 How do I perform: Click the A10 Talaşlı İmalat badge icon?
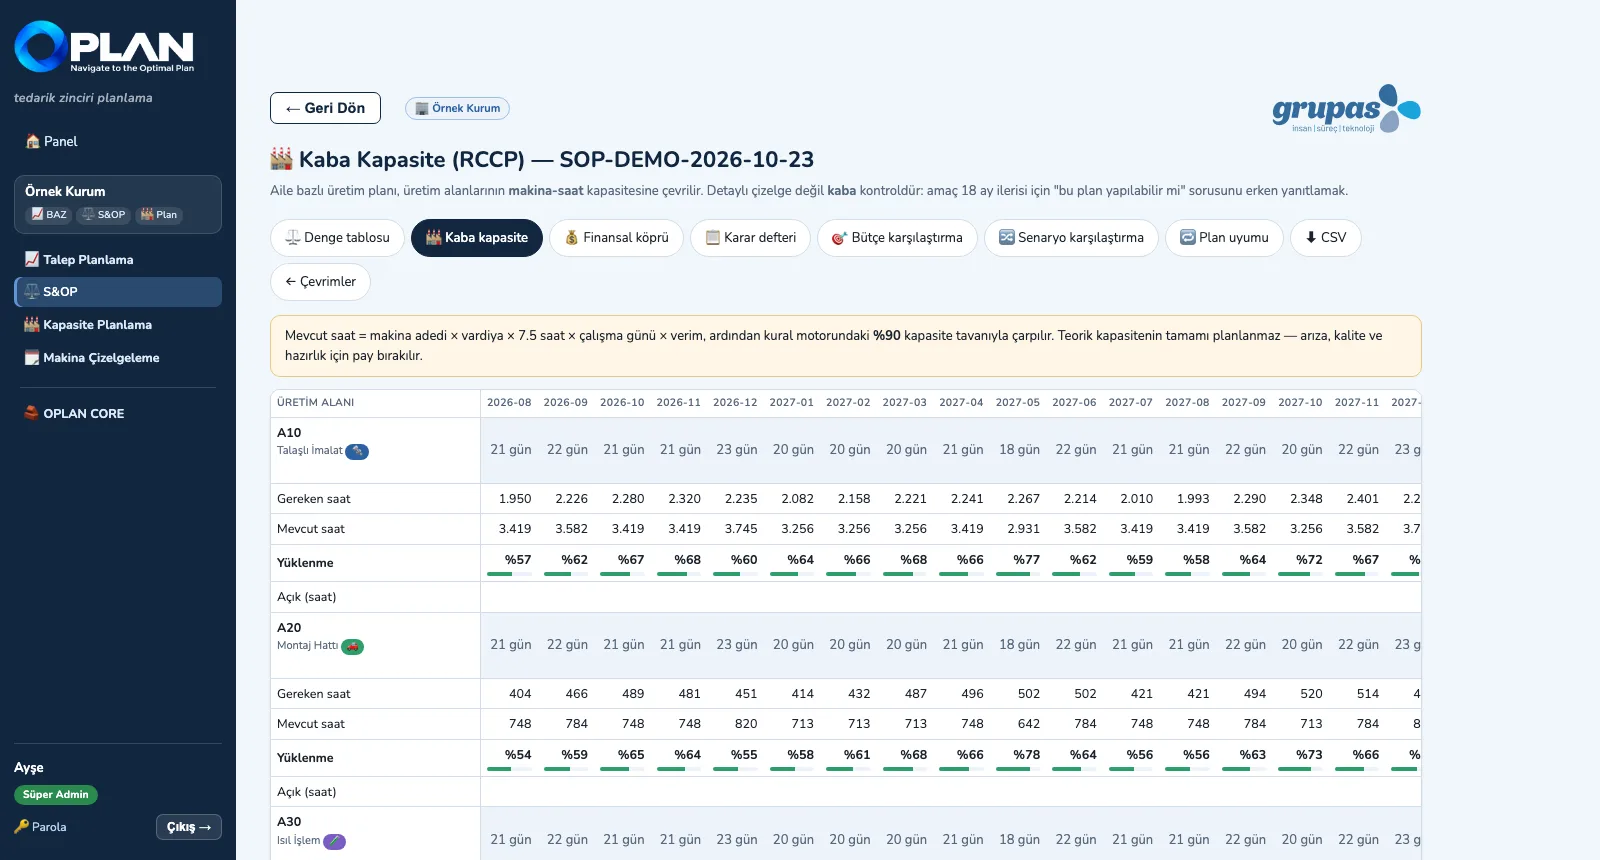(x=357, y=452)
